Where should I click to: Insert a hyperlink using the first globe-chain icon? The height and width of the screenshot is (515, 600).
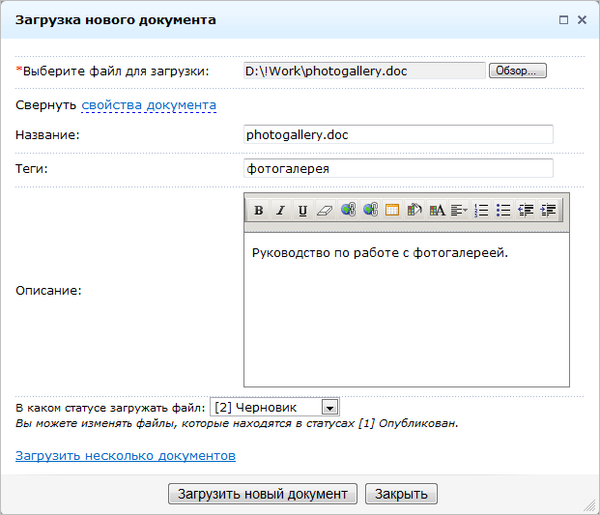(348, 210)
